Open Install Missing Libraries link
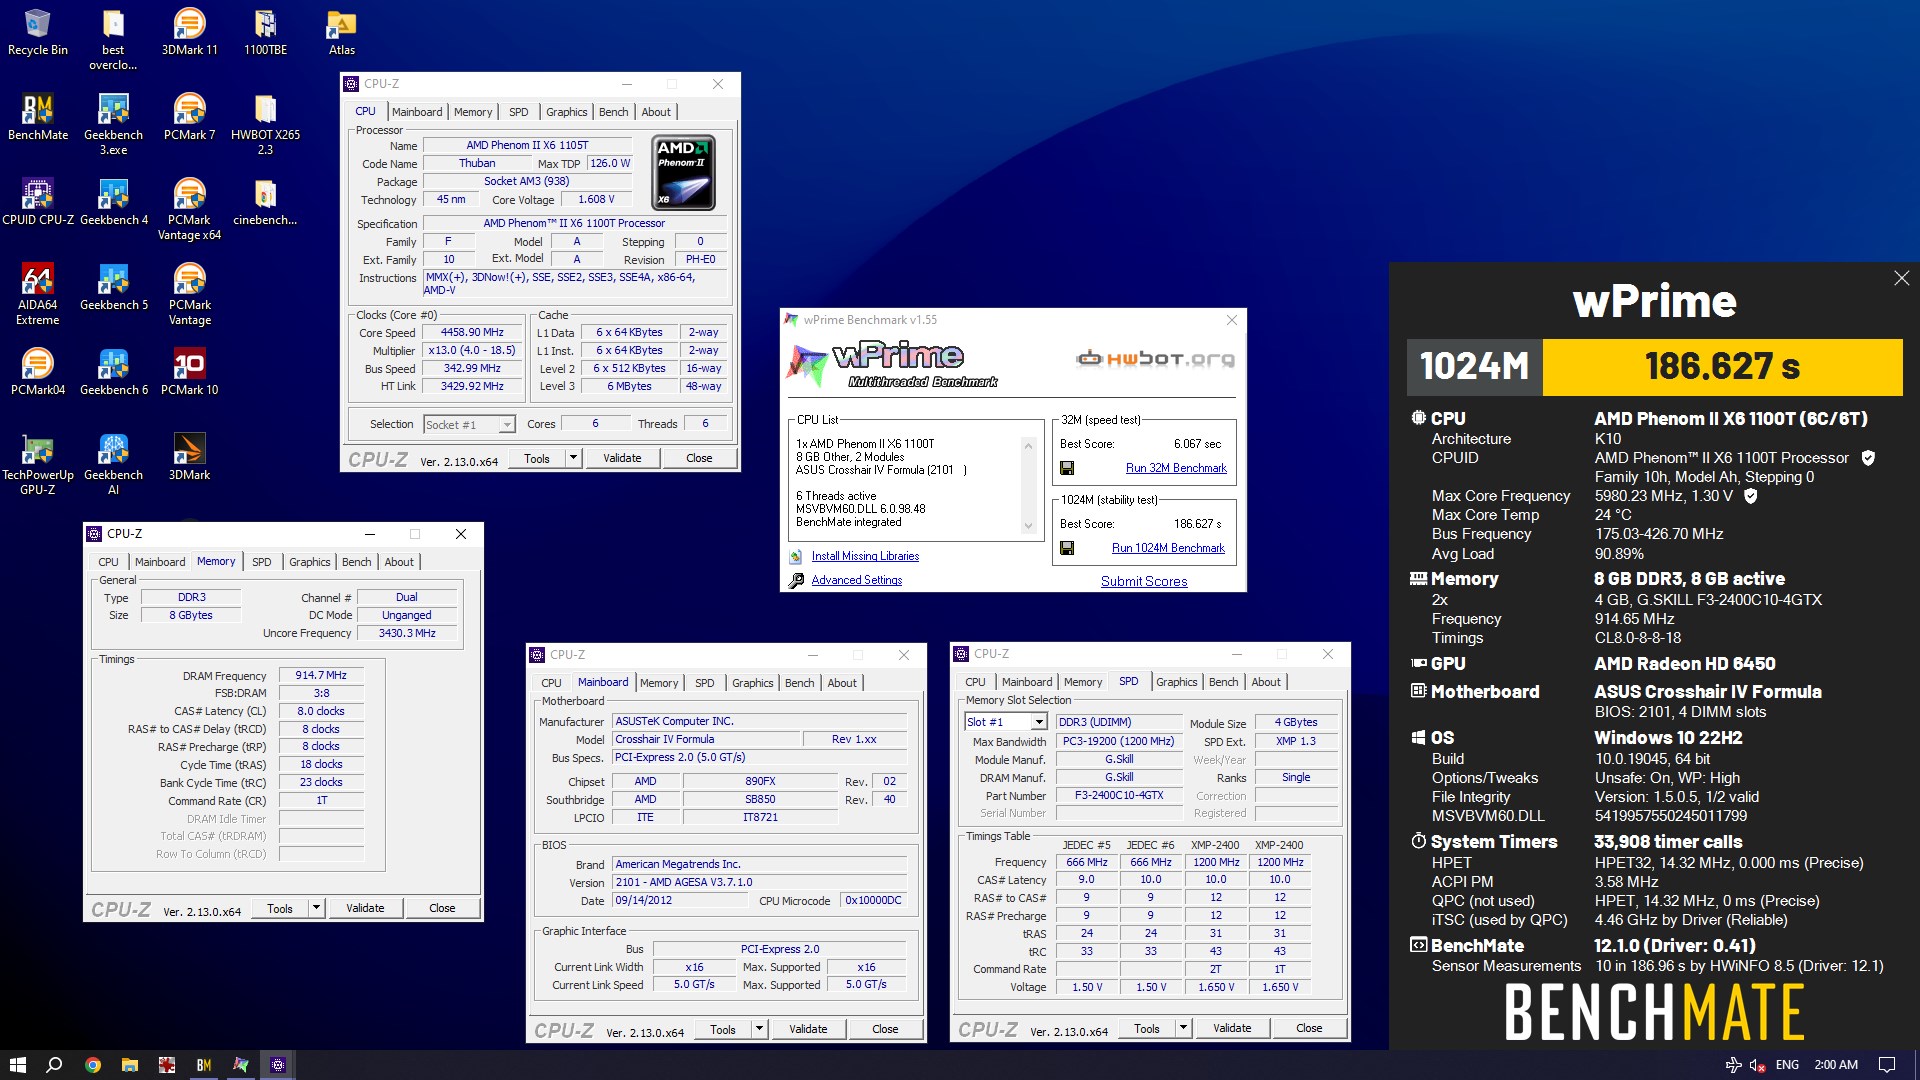The width and height of the screenshot is (1920, 1080). [x=865, y=556]
